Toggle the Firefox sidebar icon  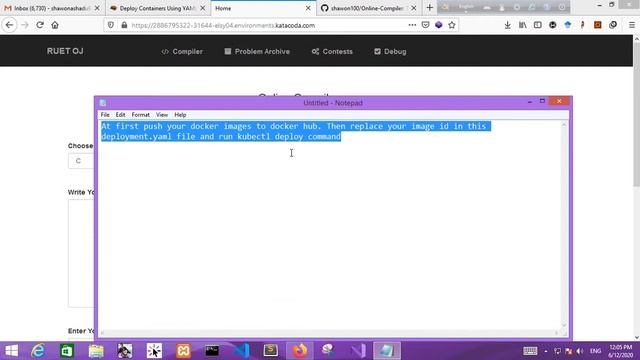pyautogui.click(x=538, y=25)
